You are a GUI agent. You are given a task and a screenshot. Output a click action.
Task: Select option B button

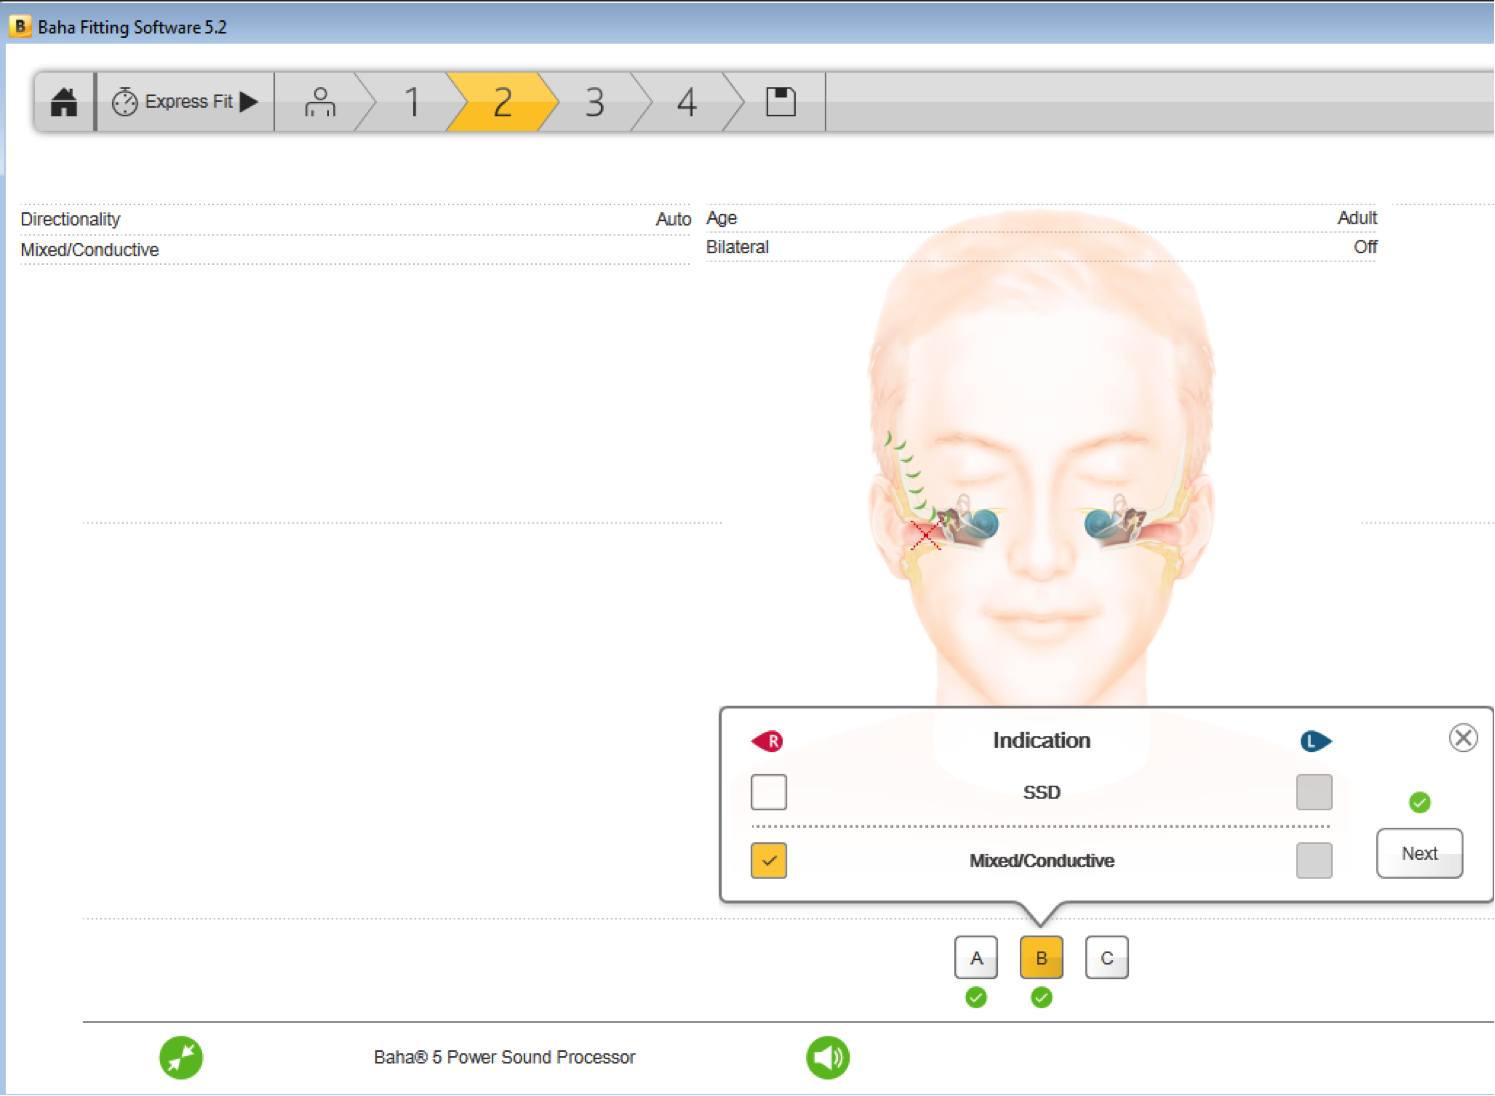(1041, 957)
